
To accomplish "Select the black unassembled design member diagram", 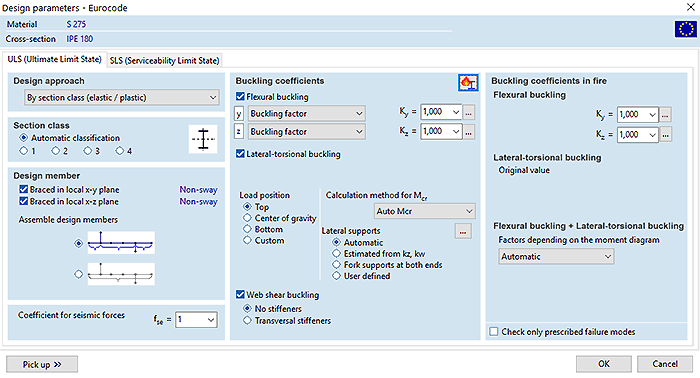I will 121,274.
